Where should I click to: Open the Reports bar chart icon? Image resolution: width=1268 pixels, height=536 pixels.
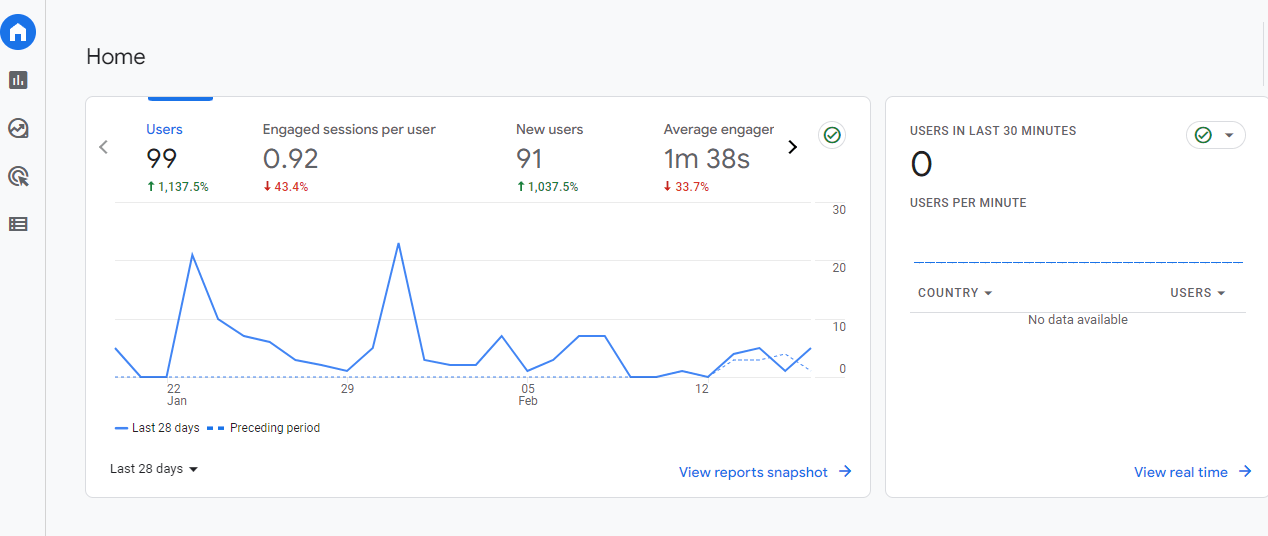(x=18, y=80)
